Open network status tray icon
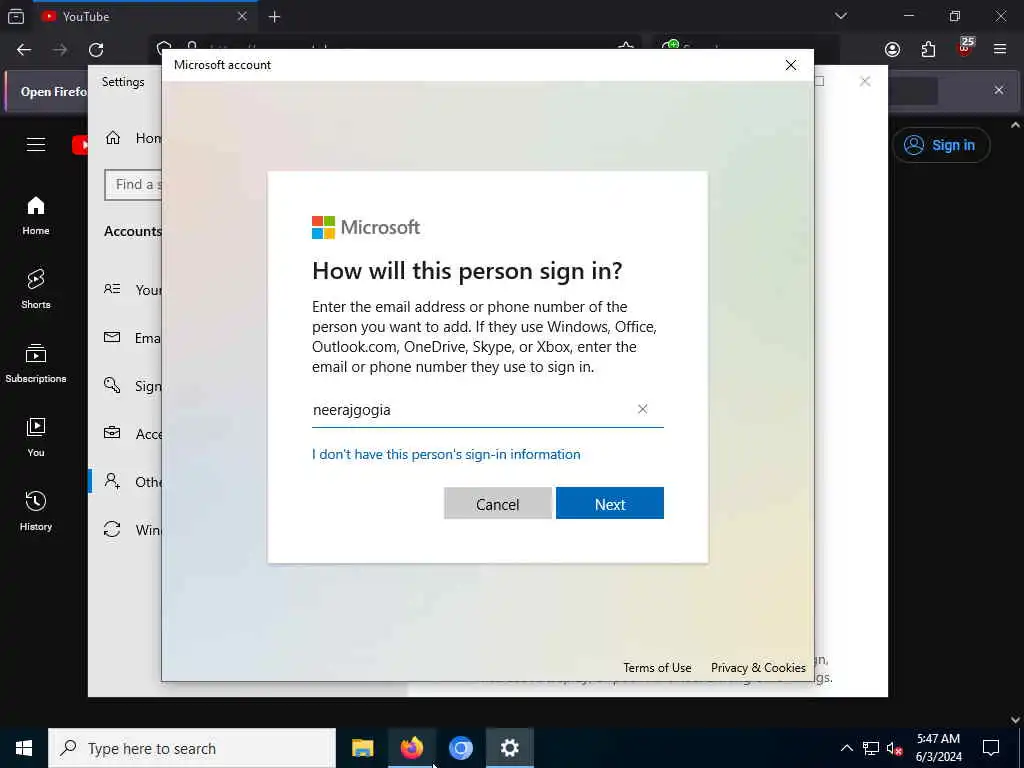Screen dimensions: 1024x768 871,748
